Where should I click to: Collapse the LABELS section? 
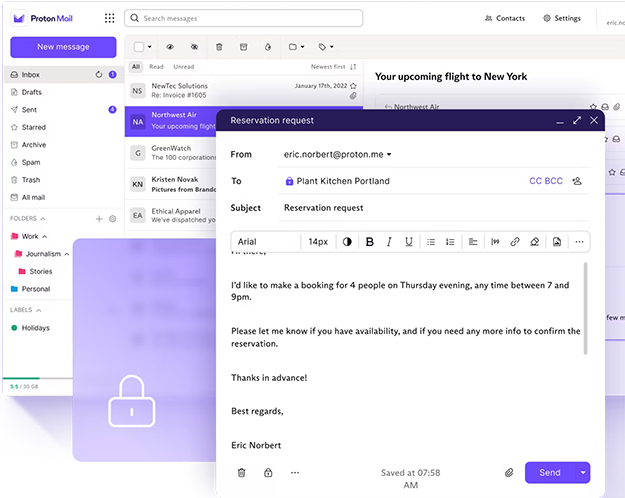tap(39, 310)
